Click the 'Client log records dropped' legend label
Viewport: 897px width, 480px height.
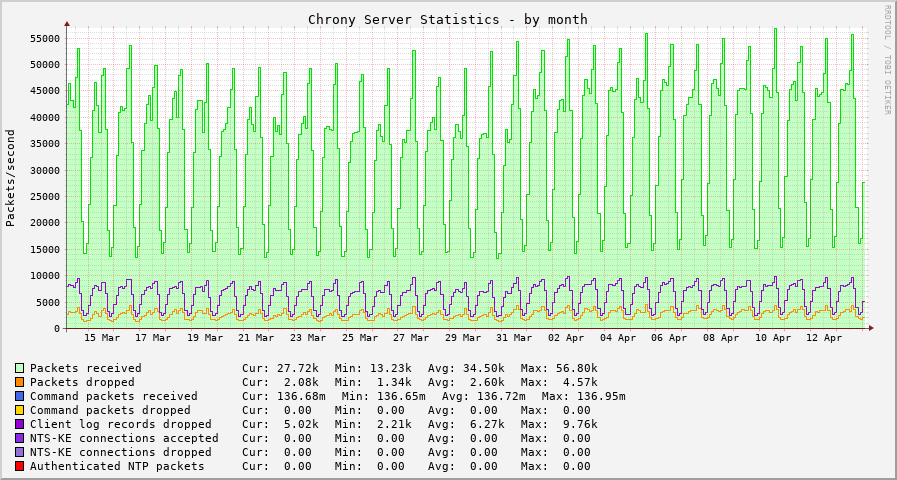click(x=121, y=424)
